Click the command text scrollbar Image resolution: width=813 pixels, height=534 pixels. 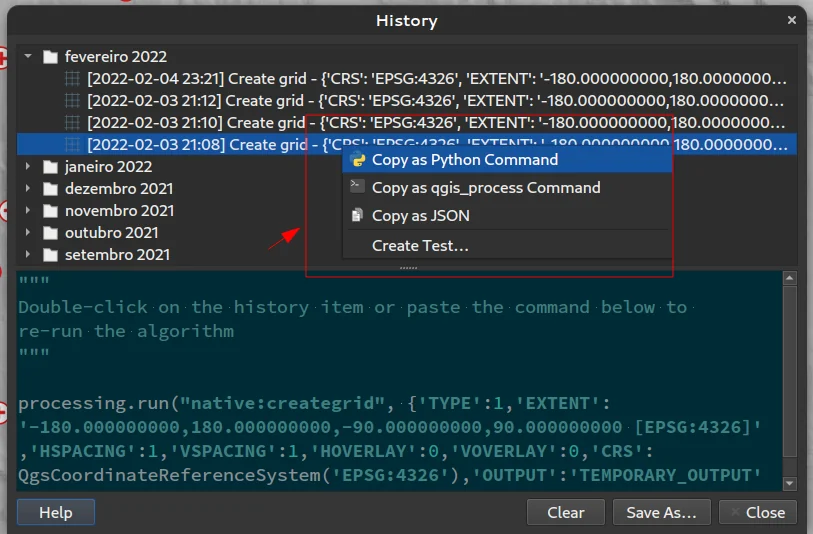click(790, 380)
